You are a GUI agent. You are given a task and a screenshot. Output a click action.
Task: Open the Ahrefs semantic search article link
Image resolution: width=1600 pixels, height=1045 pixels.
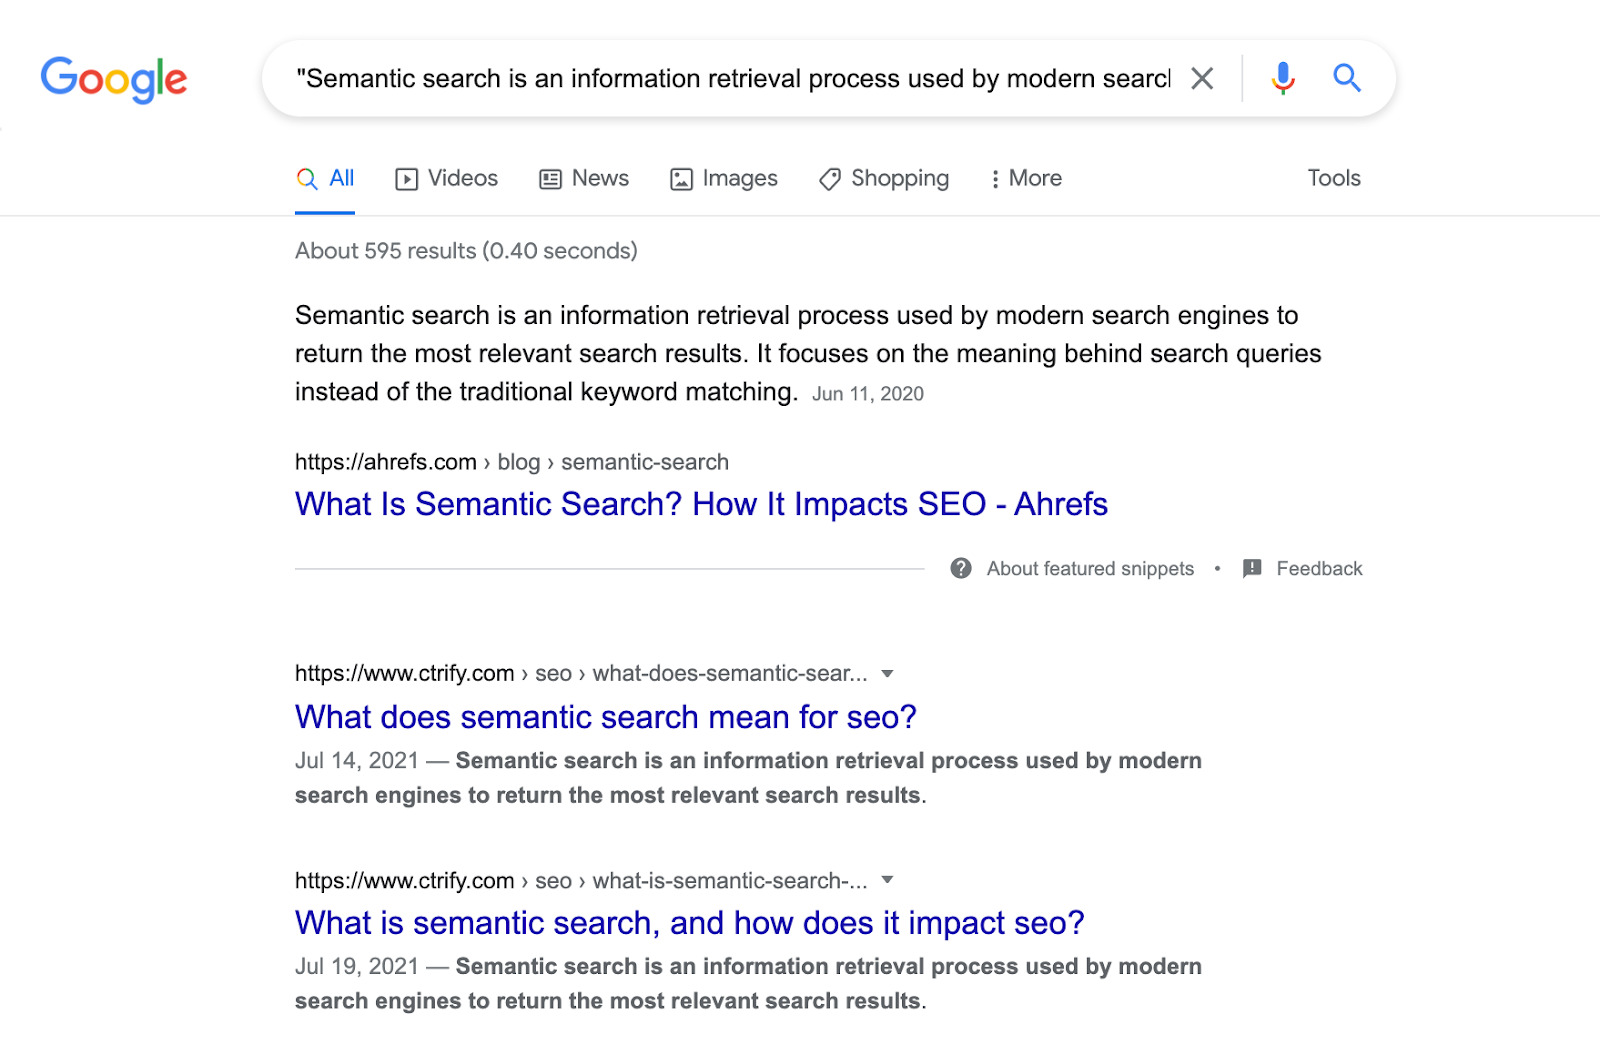(x=701, y=504)
